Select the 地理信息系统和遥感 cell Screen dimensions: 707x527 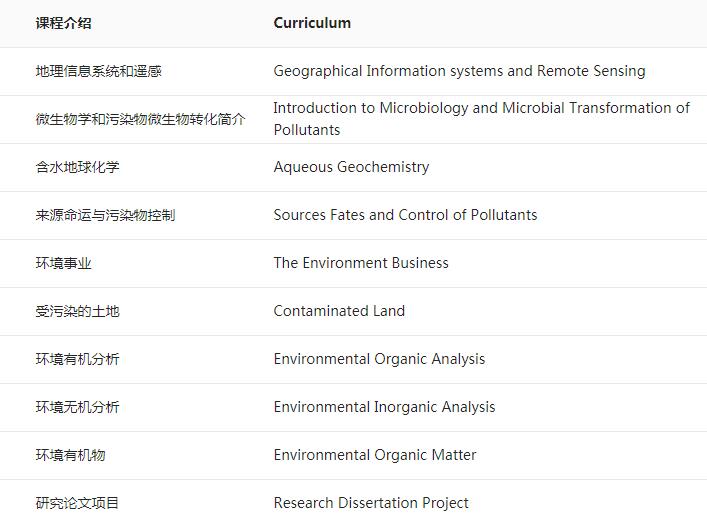tap(98, 71)
